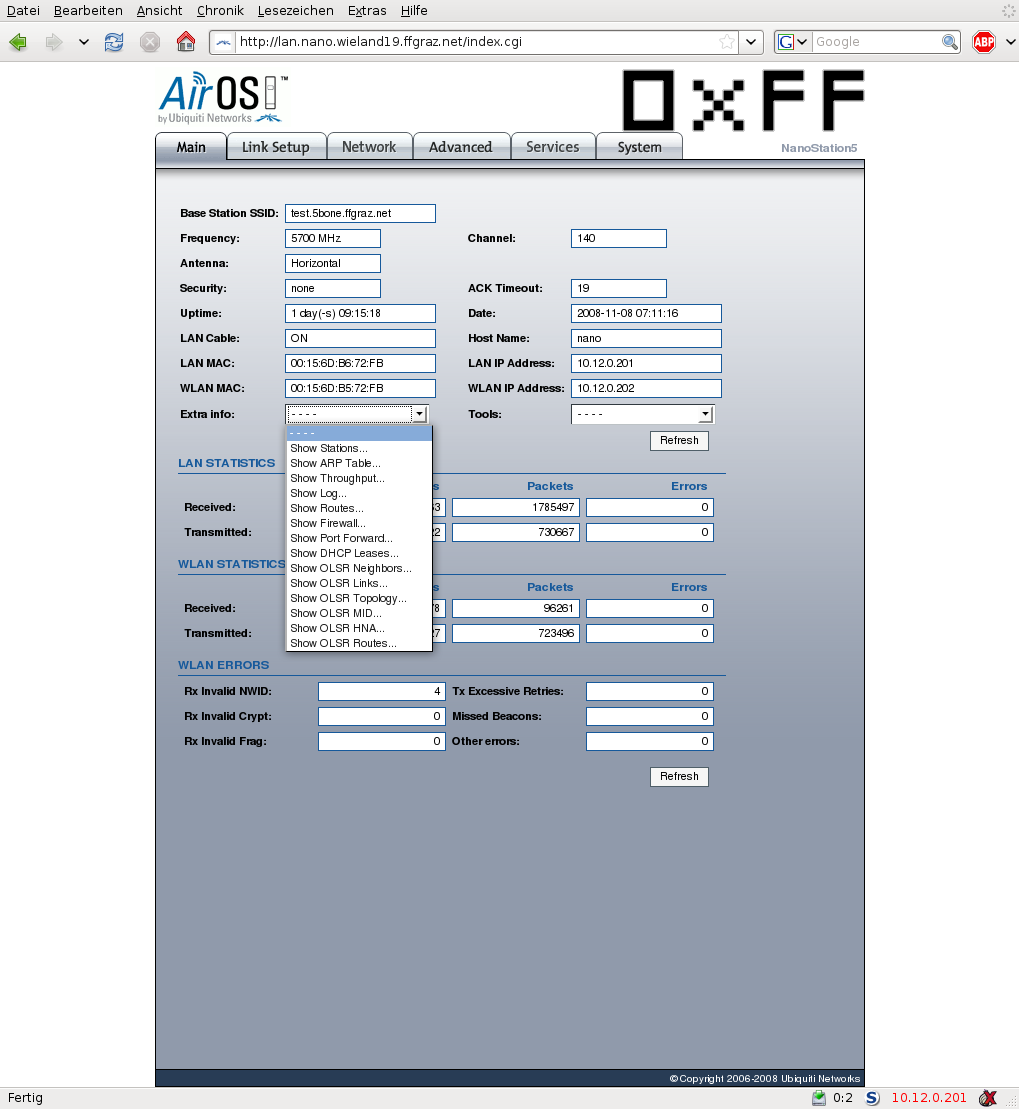Click the search magnifier icon
The image size is (1019, 1109).
[950, 42]
